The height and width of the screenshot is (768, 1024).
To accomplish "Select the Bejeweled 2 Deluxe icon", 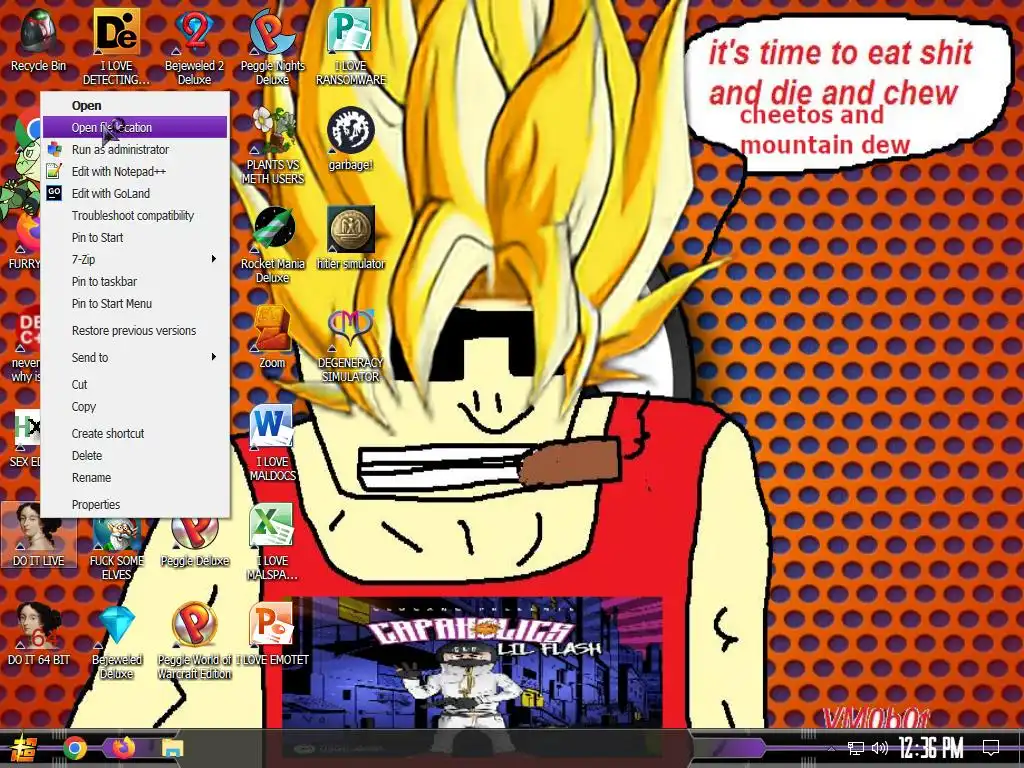I will click(194, 46).
